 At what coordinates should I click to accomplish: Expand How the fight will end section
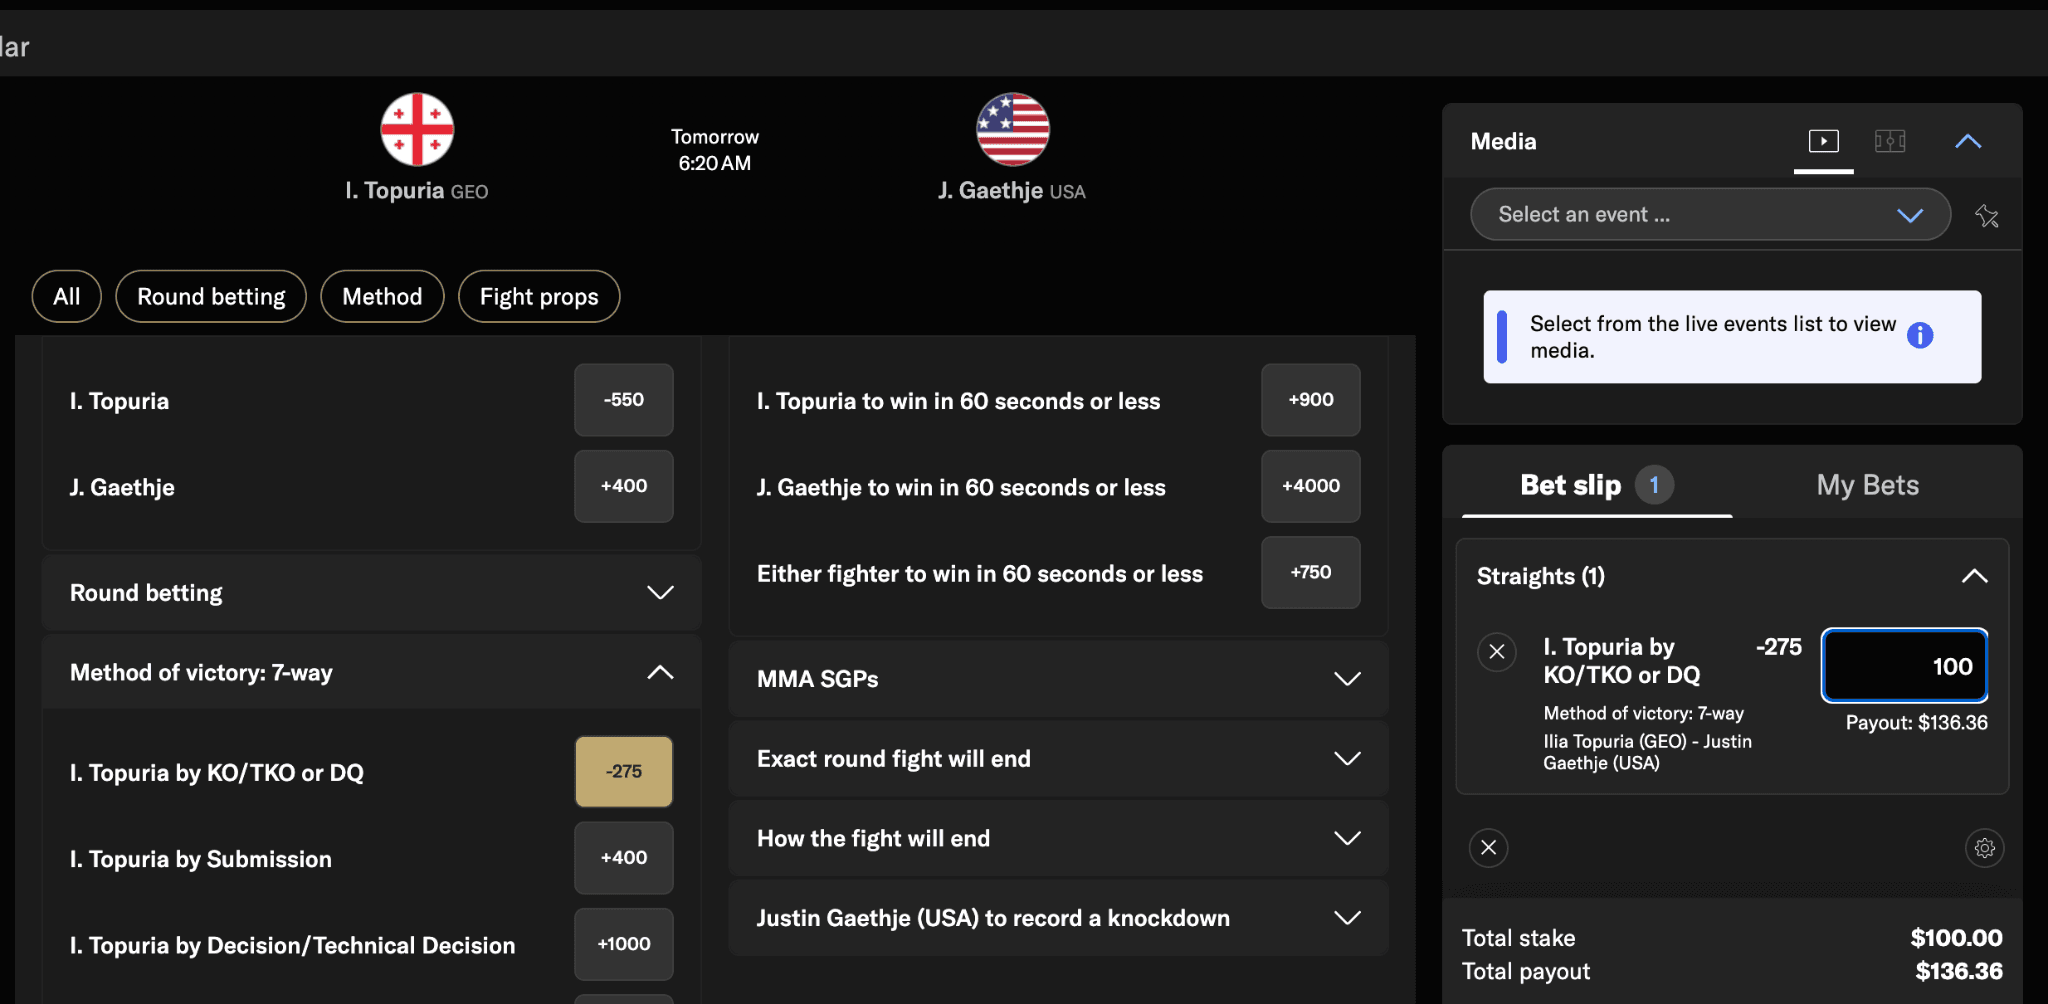tap(1058, 838)
